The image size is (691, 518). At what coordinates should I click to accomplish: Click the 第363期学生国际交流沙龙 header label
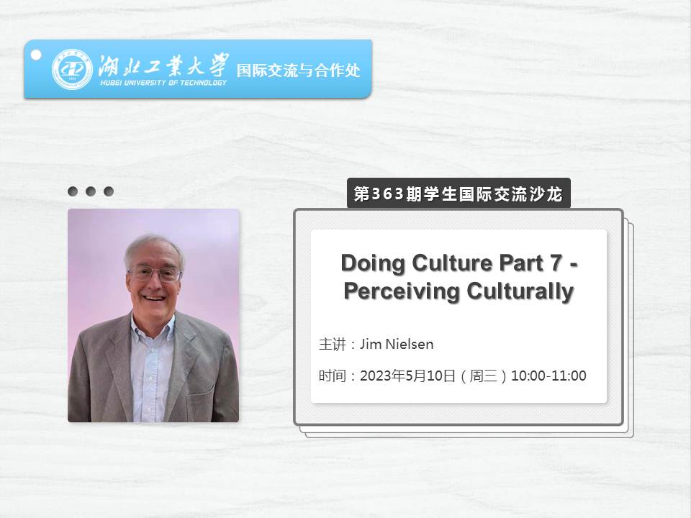click(x=458, y=193)
